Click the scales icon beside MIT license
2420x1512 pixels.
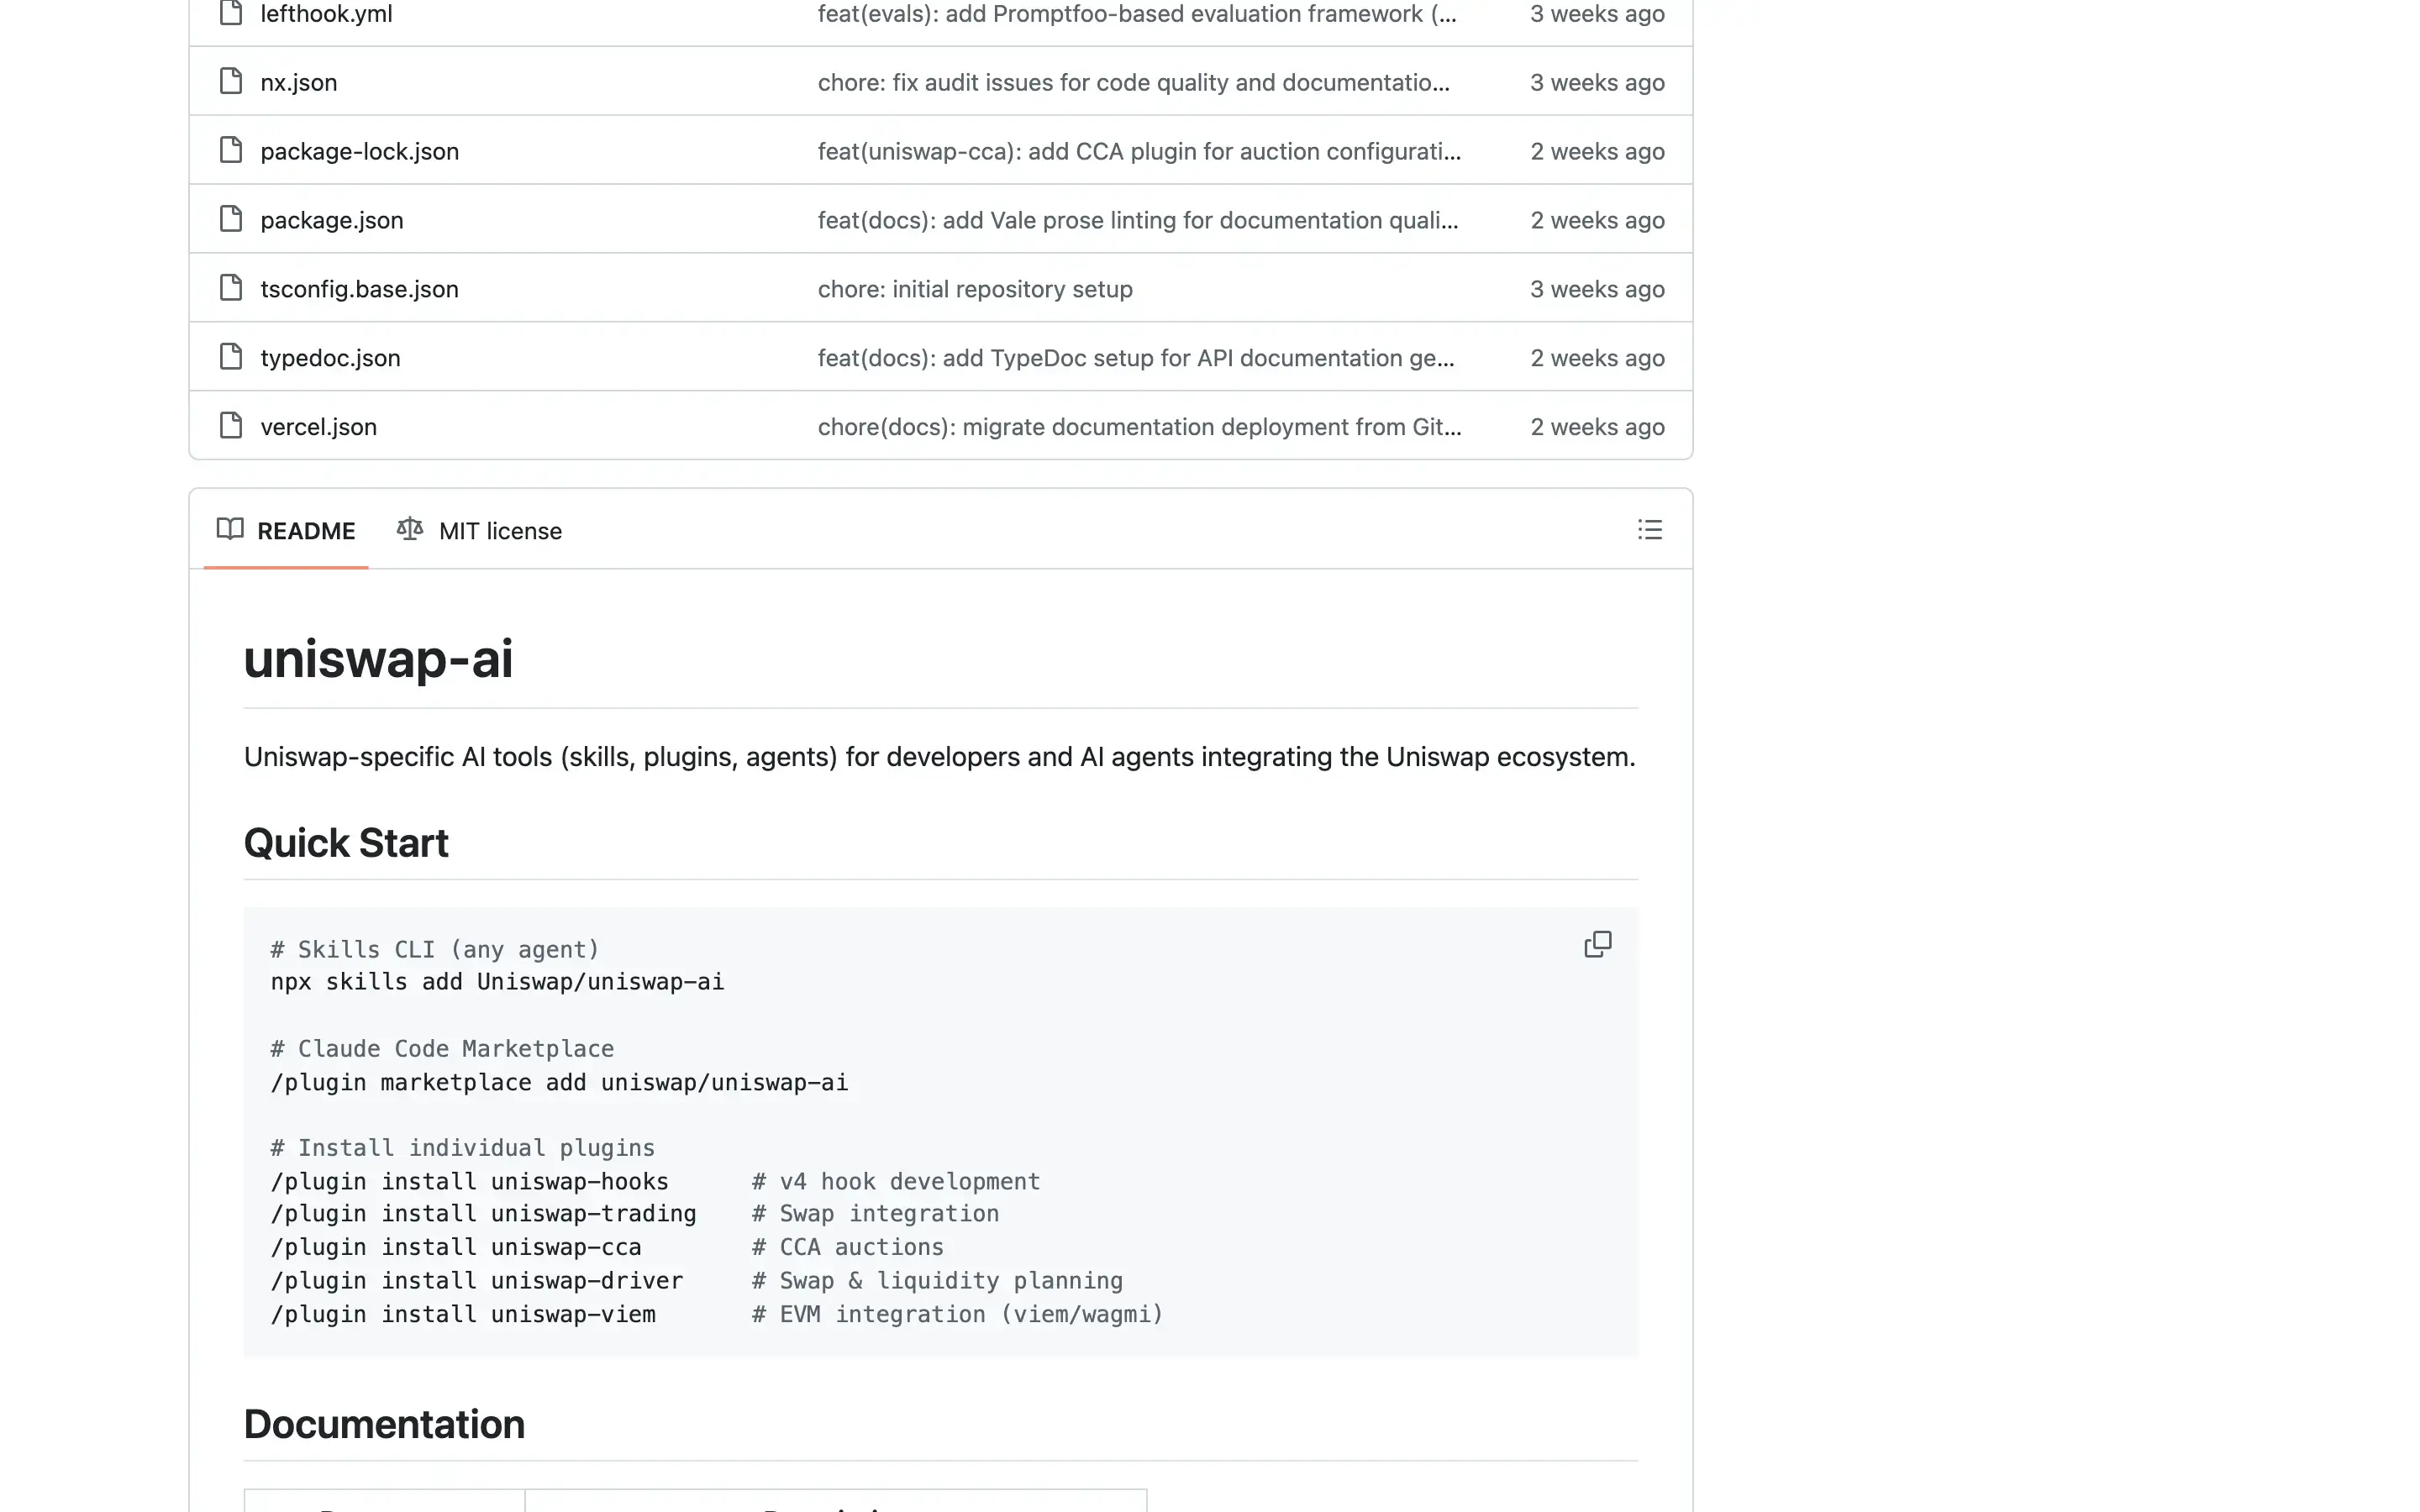tap(408, 529)
